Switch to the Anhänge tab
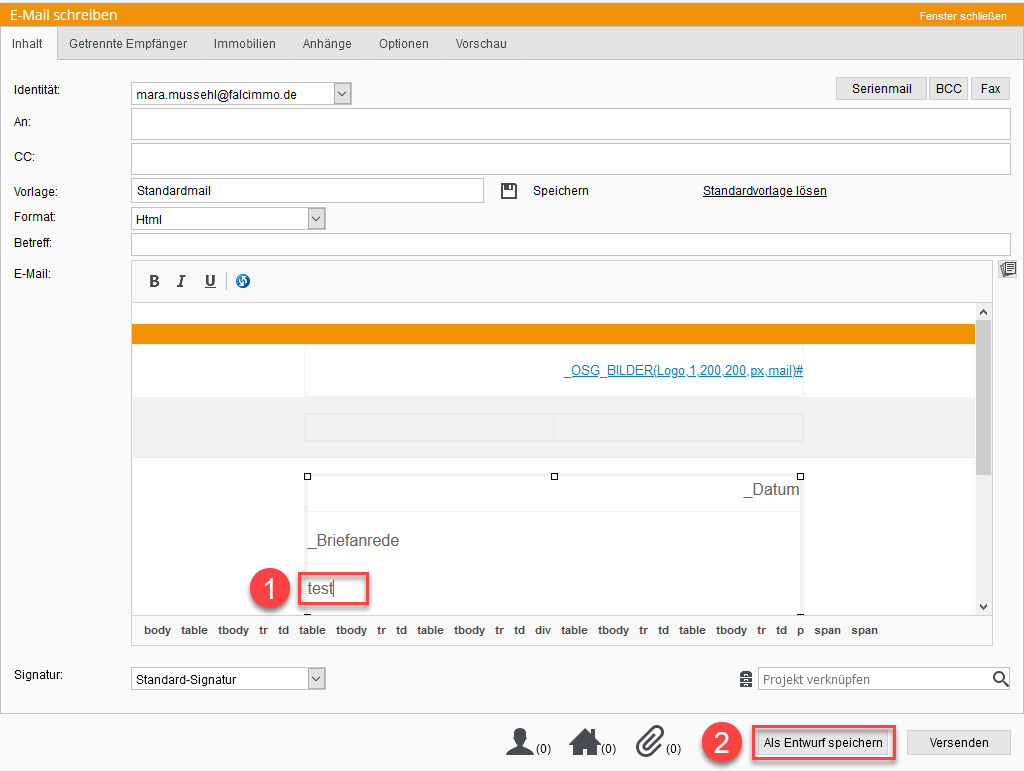This screenshot has width=1024, height=771. (x=327, y=44)
